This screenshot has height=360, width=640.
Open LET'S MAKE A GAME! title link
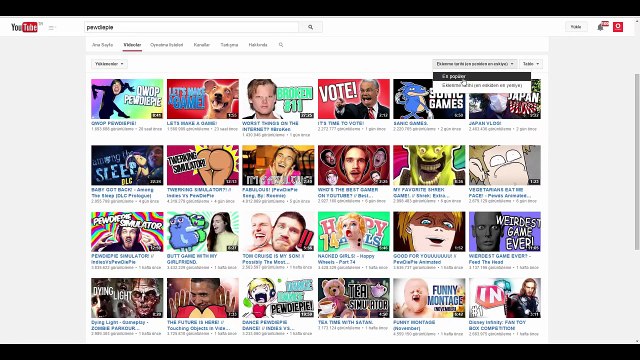point(192,123)
